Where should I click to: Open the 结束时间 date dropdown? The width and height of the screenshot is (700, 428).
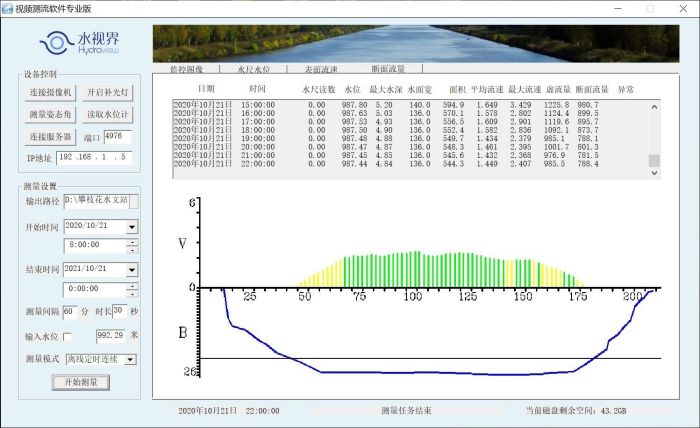(132, 270)
